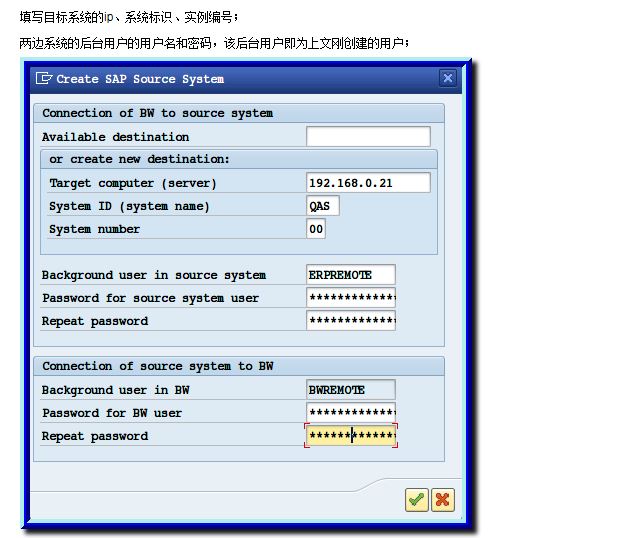
Task: Click the 'System number' label
Action: [x=94, y=229]
